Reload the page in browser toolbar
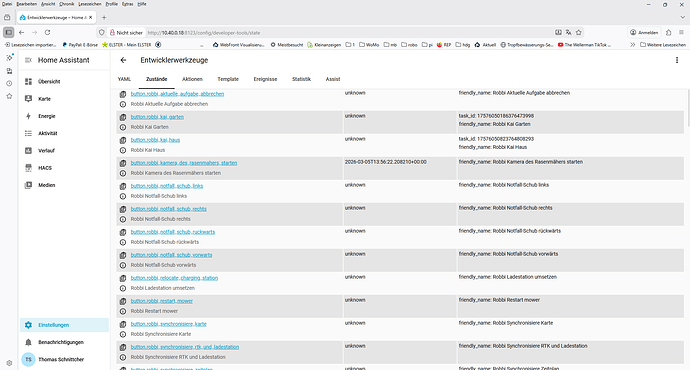 (48, 33)
